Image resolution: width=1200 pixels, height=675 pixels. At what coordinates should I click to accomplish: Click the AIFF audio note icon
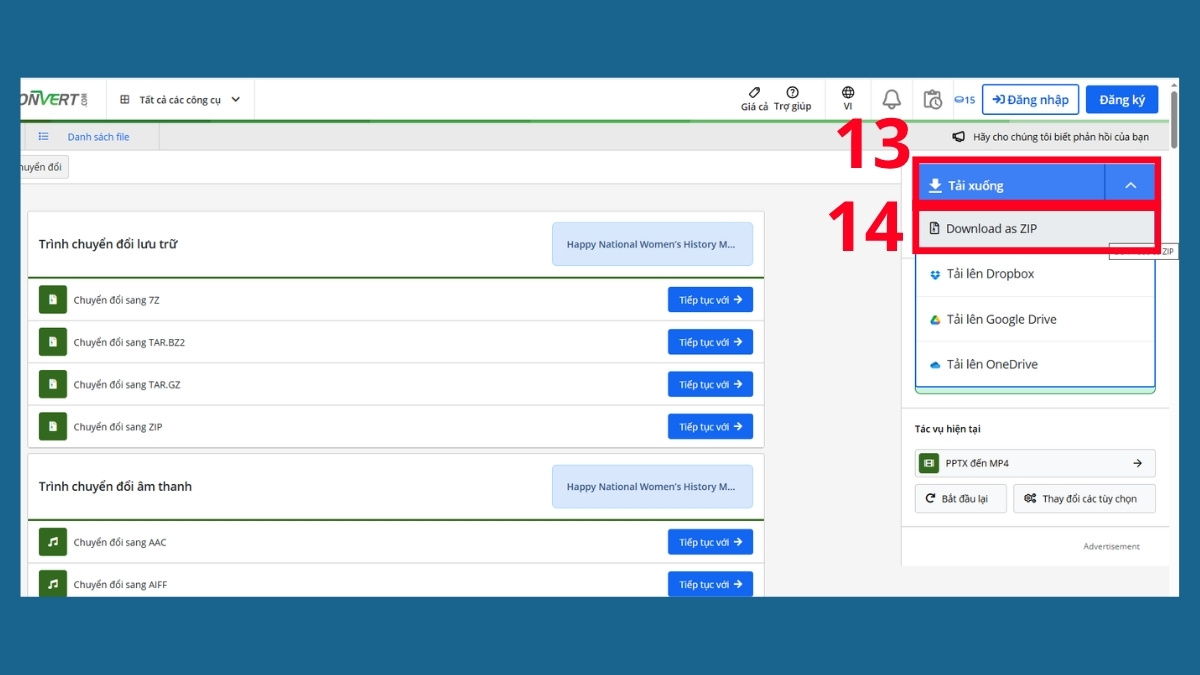pyautogui.click(x=53, y=584)
